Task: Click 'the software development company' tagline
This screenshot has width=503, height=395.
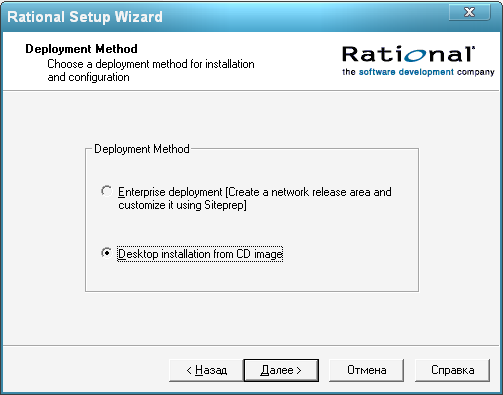Action: [418, 72]
